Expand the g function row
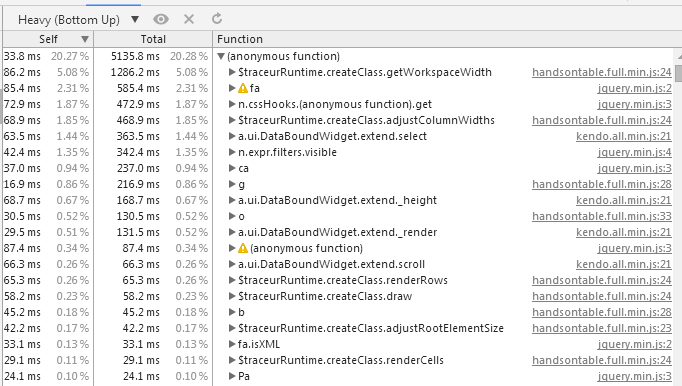682x386 pixels. (232, 185)
